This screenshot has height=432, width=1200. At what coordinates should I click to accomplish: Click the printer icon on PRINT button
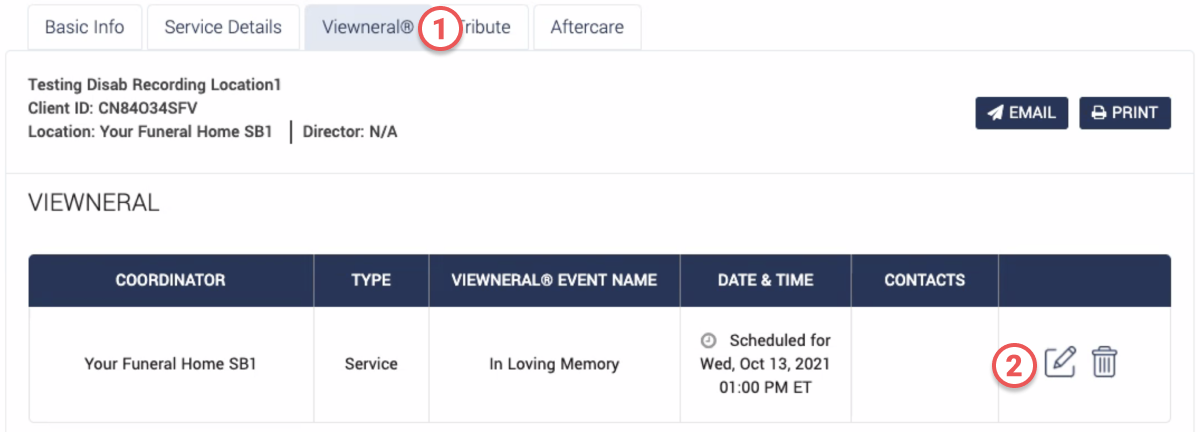click(1098, 113)
